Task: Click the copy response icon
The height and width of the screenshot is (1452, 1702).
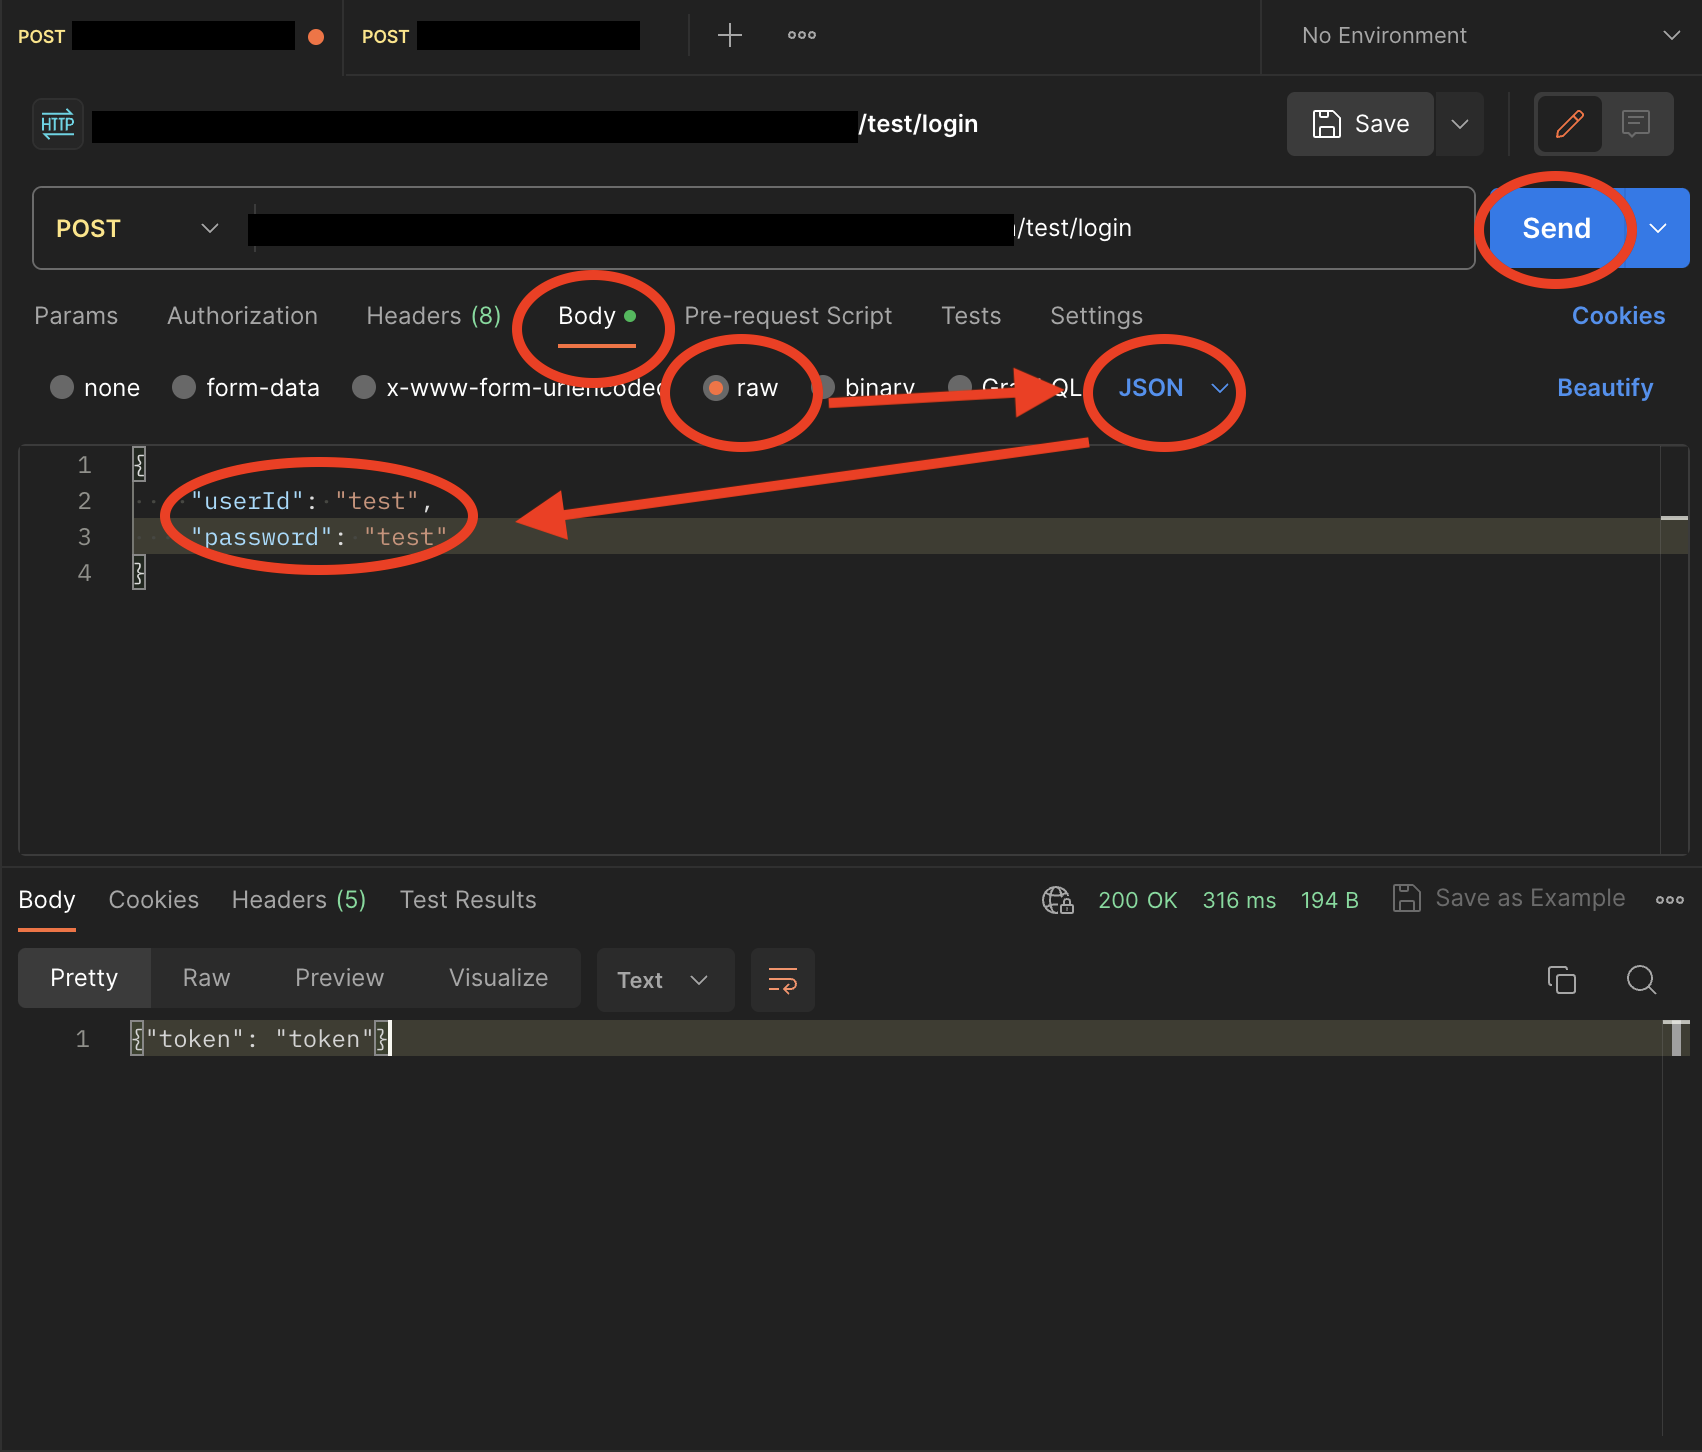Action: coord(1561,980)
